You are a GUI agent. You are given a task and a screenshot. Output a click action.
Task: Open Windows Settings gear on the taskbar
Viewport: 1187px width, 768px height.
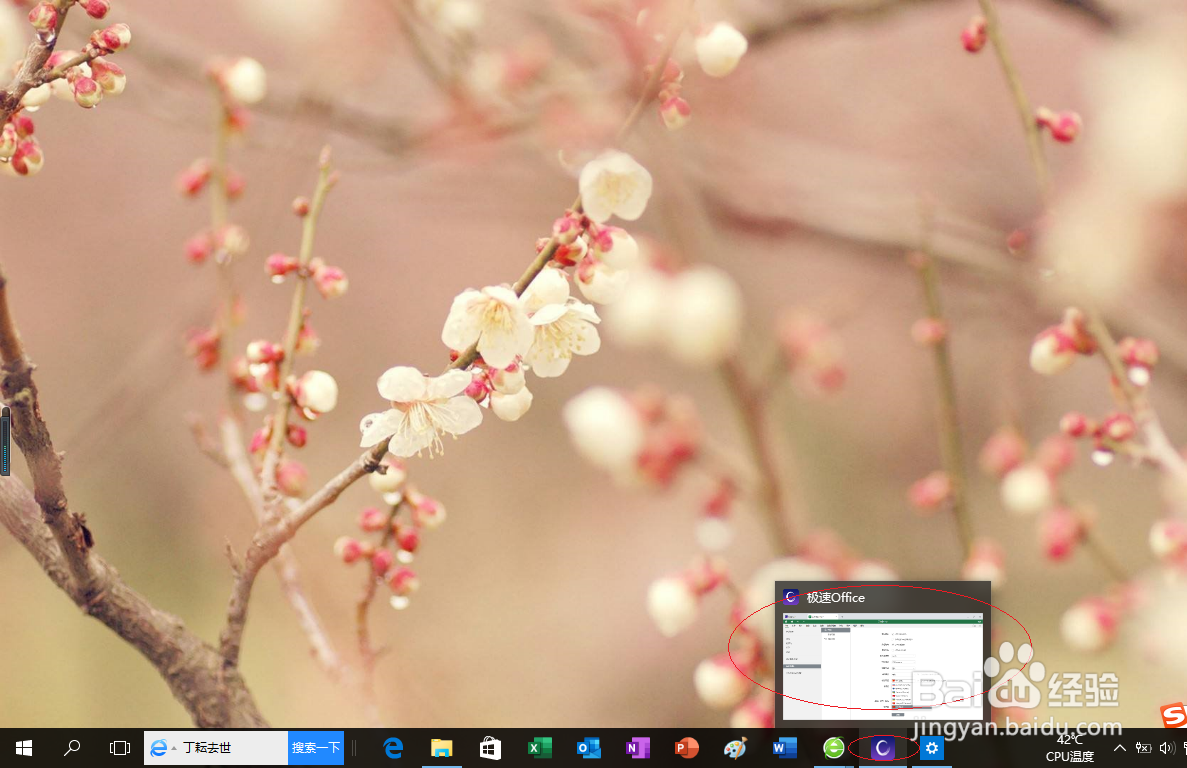point(930,747)
